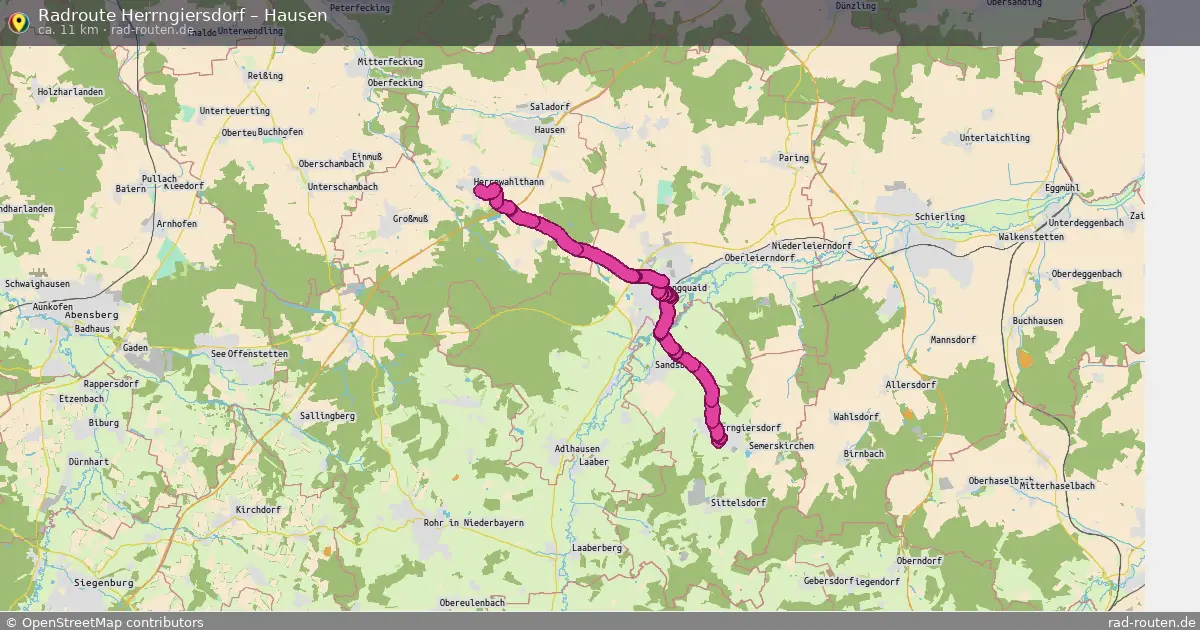This screenshot has width=1200, height=630.
Task: Click the Schwaighausen map label
Action: click(x=36, y=284)
